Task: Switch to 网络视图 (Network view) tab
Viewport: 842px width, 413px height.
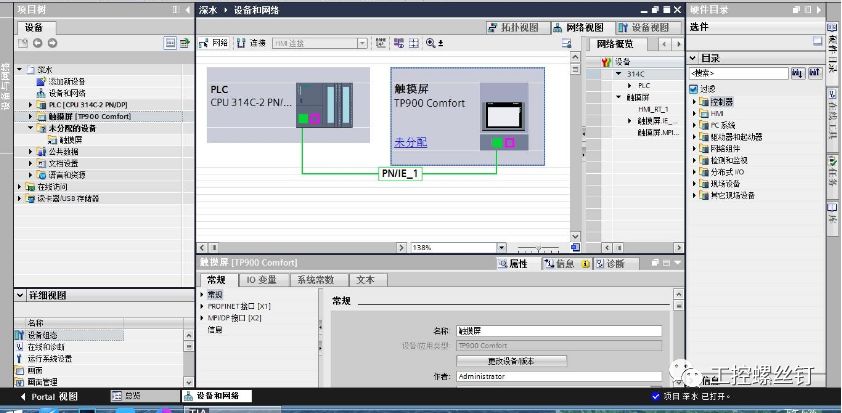Action: click(x=583, y=27)
